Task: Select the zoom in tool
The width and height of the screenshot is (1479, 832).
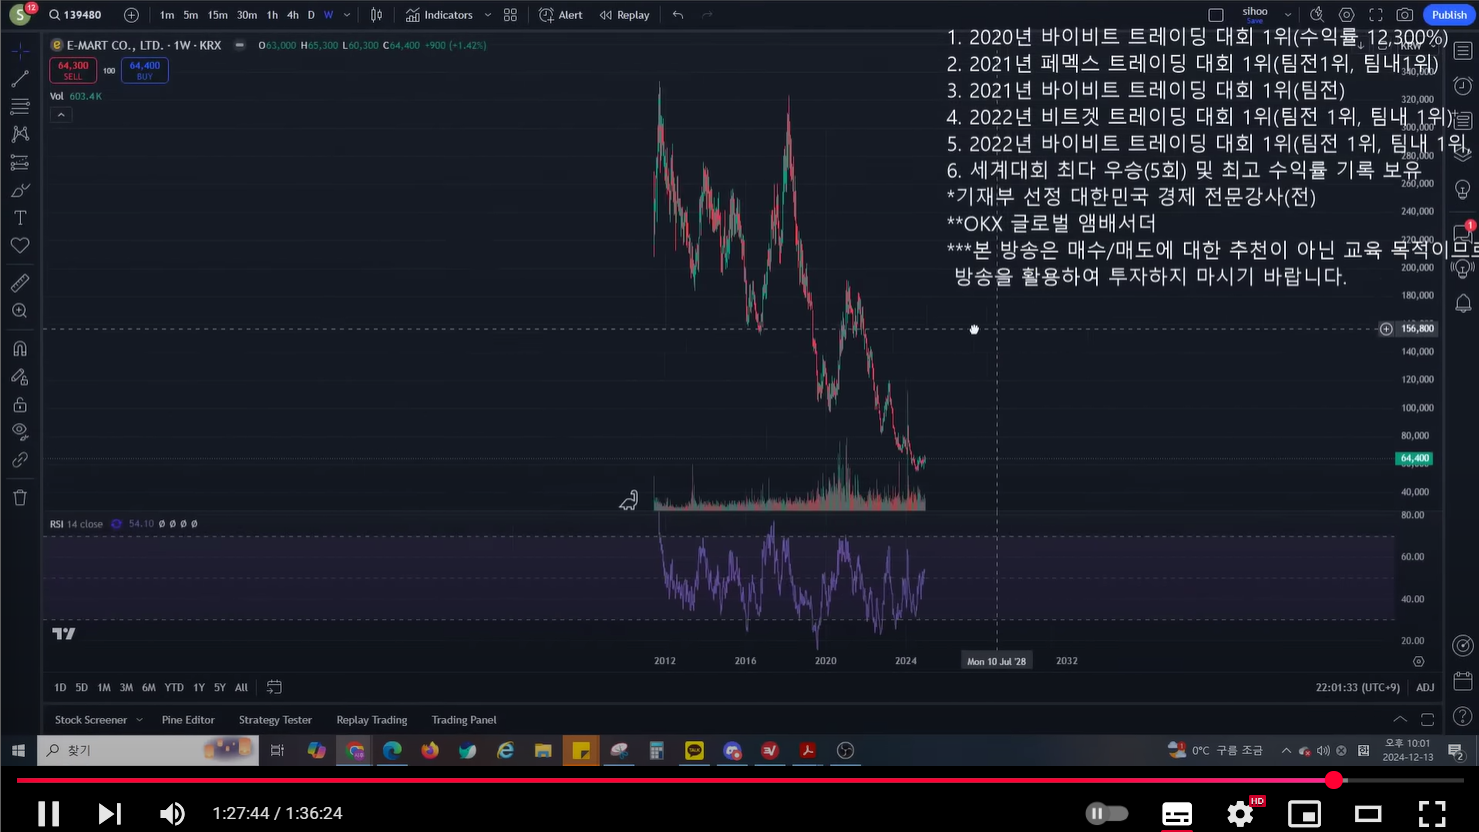Action: [x=20, y=311]
